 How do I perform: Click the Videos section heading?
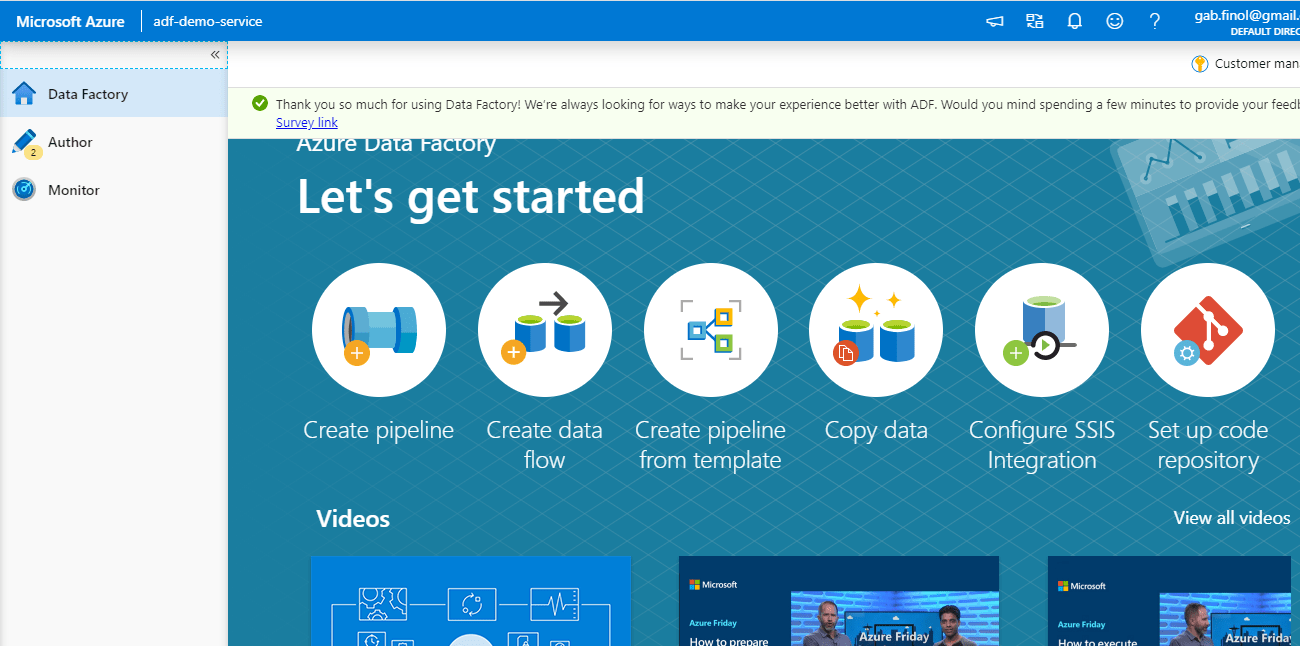tap(353, 518)
